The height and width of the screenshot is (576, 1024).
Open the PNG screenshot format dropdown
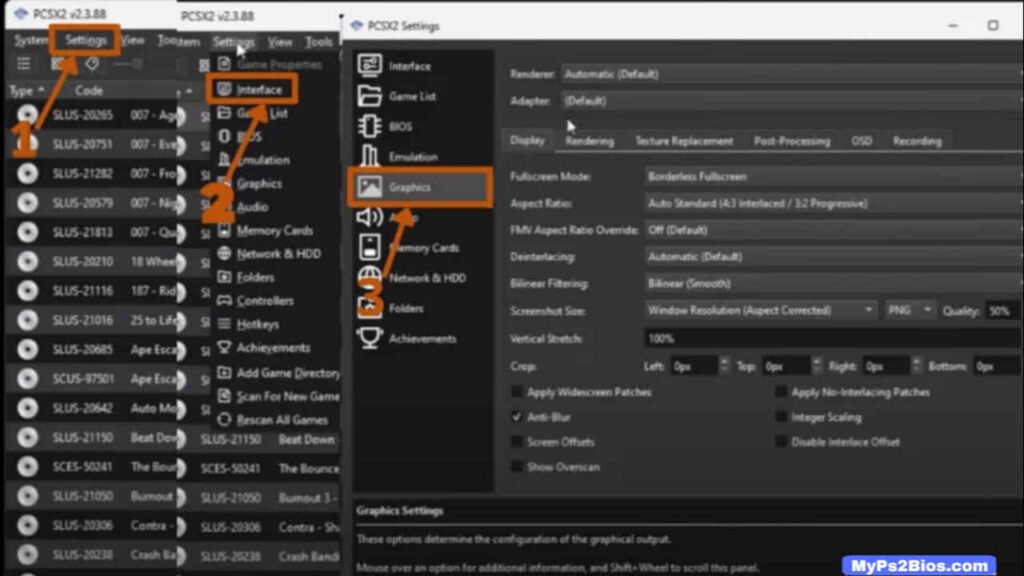(910, 310)
